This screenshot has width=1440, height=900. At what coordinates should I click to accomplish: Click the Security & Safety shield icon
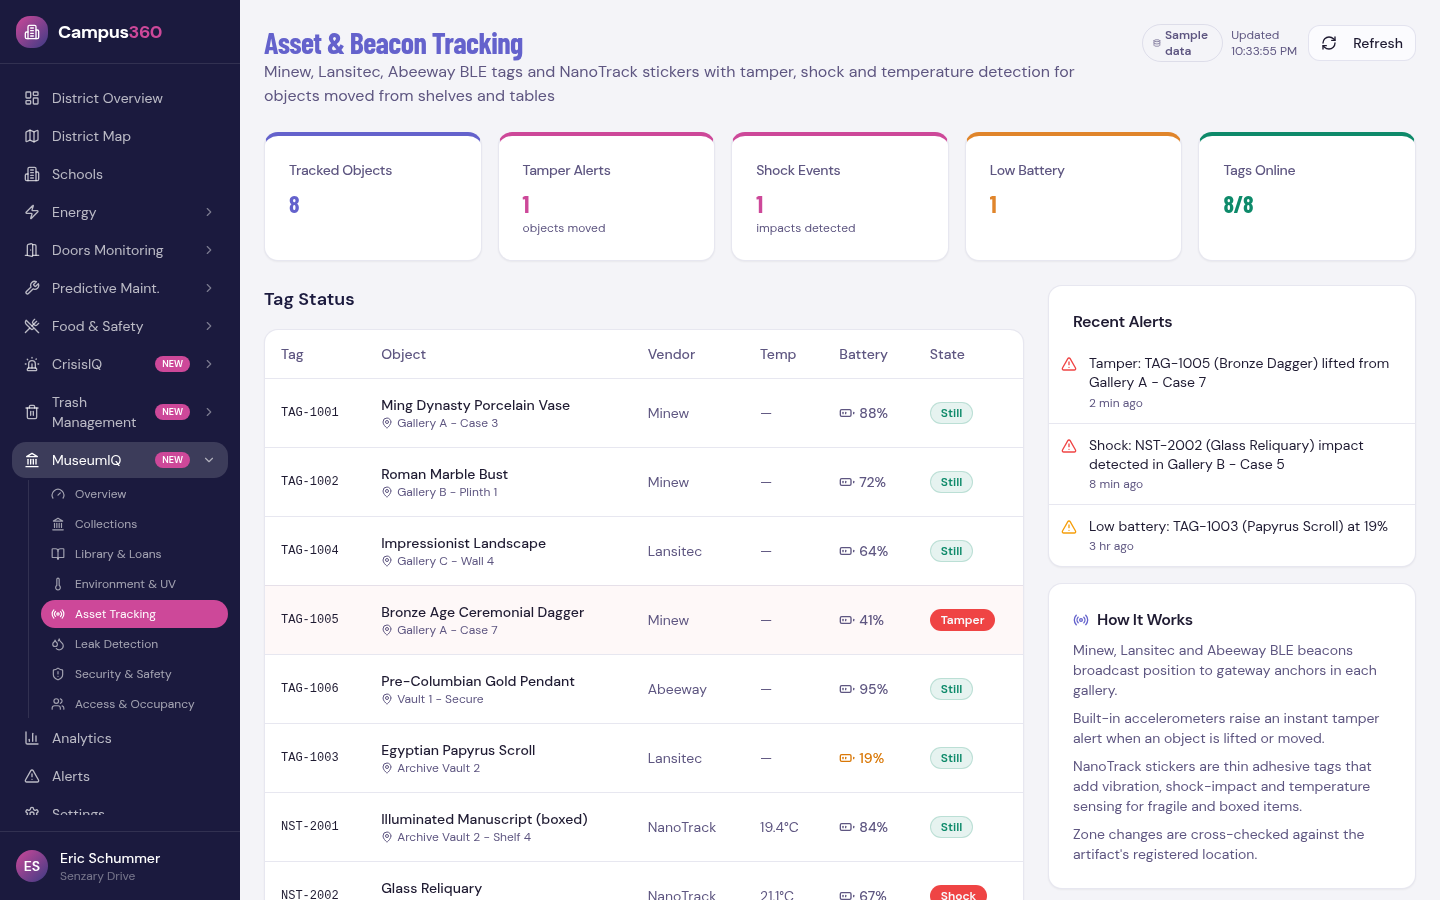(58, 674)
